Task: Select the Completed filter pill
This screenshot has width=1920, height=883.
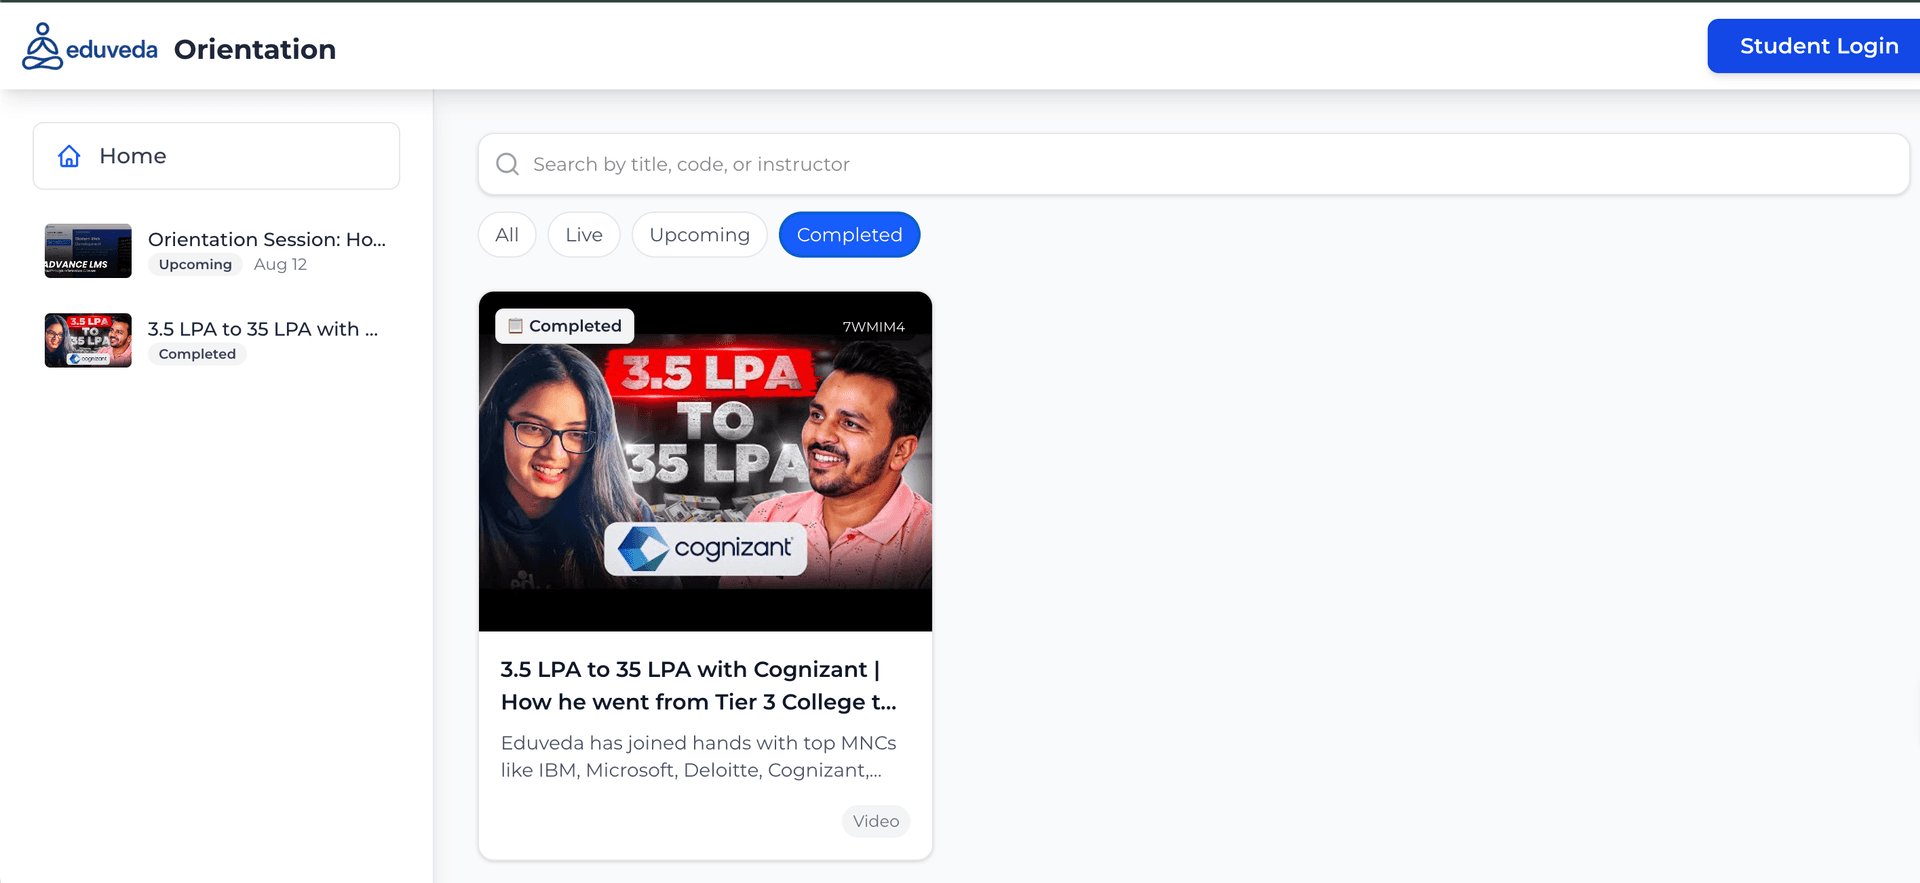Action: pyautogui.click(x=849, y=235)
